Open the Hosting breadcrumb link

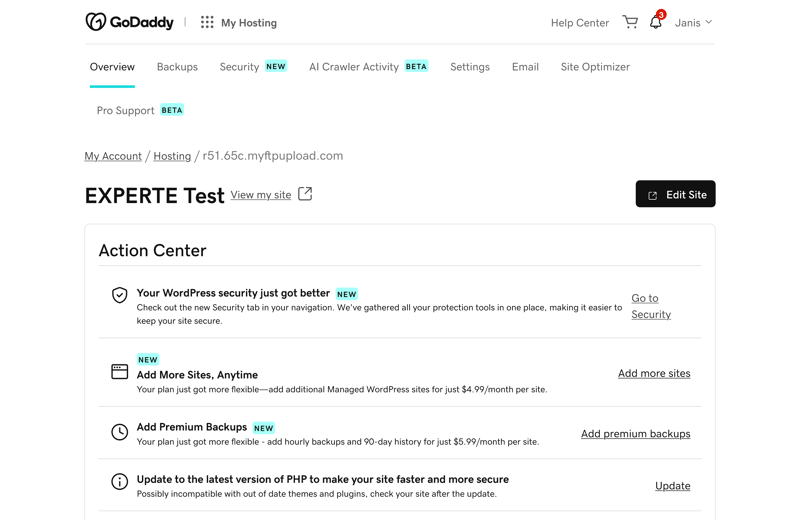click(x=172, y=156)
